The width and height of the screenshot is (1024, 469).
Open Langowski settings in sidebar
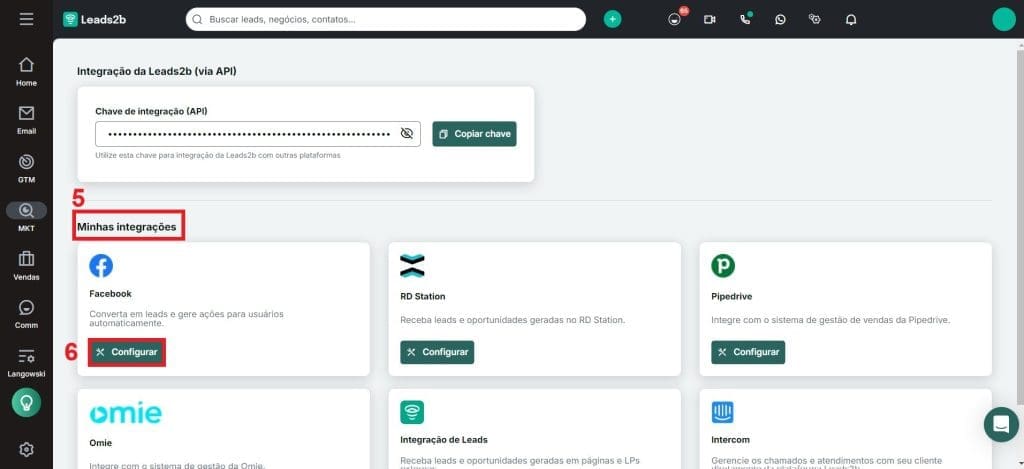(26, 363)
